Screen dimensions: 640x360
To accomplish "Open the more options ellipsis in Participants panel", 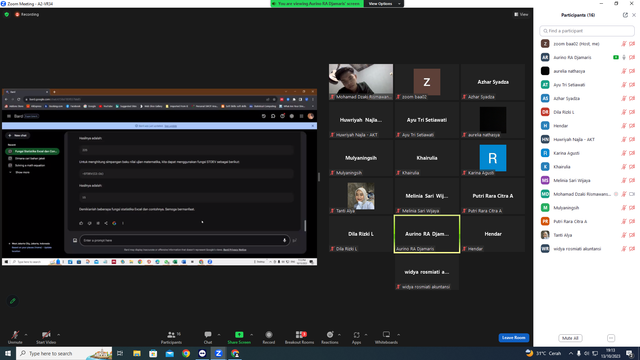I will [611, 338].
